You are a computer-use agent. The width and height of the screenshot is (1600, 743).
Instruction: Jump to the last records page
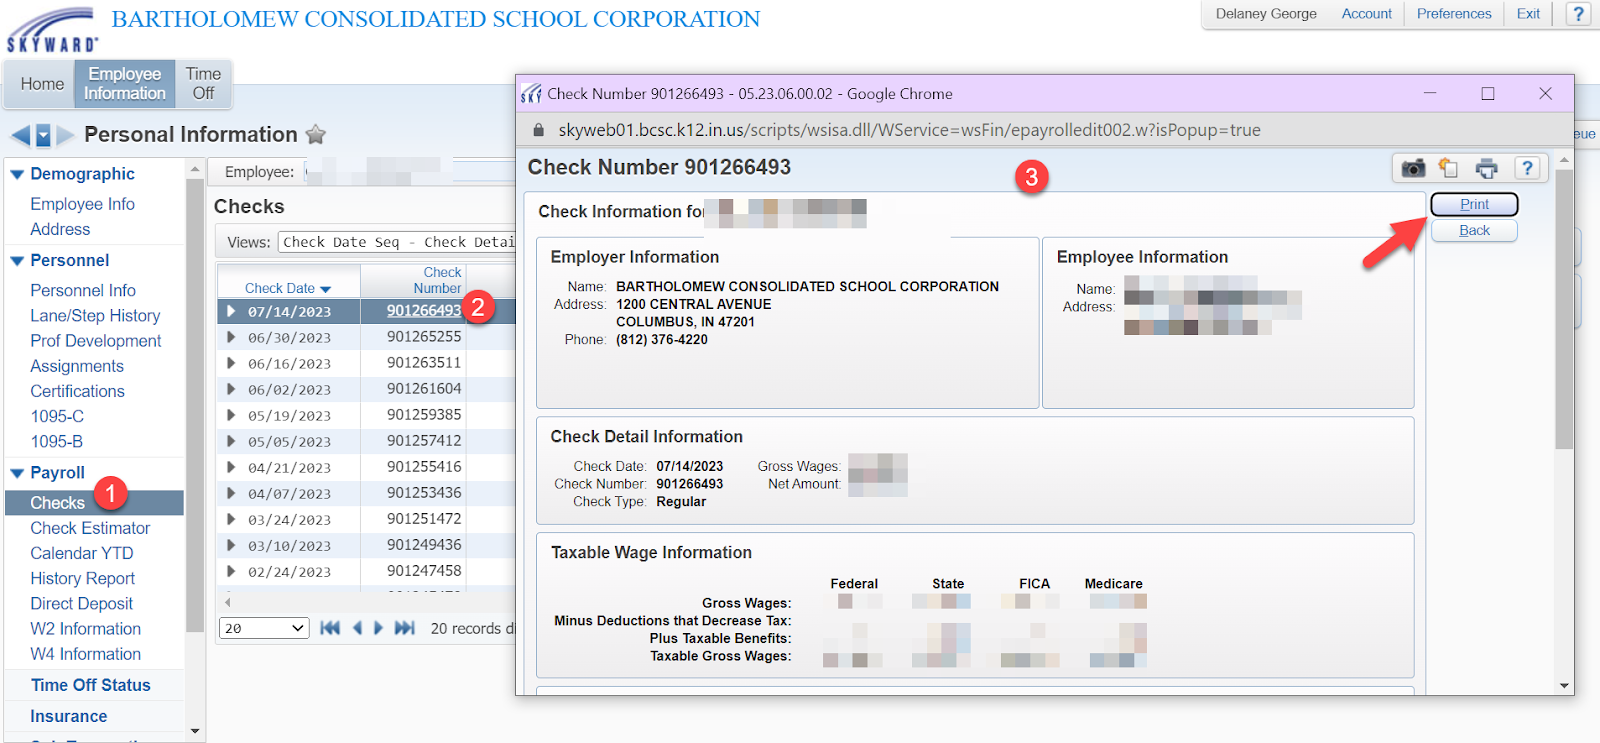tap(404, 628)
